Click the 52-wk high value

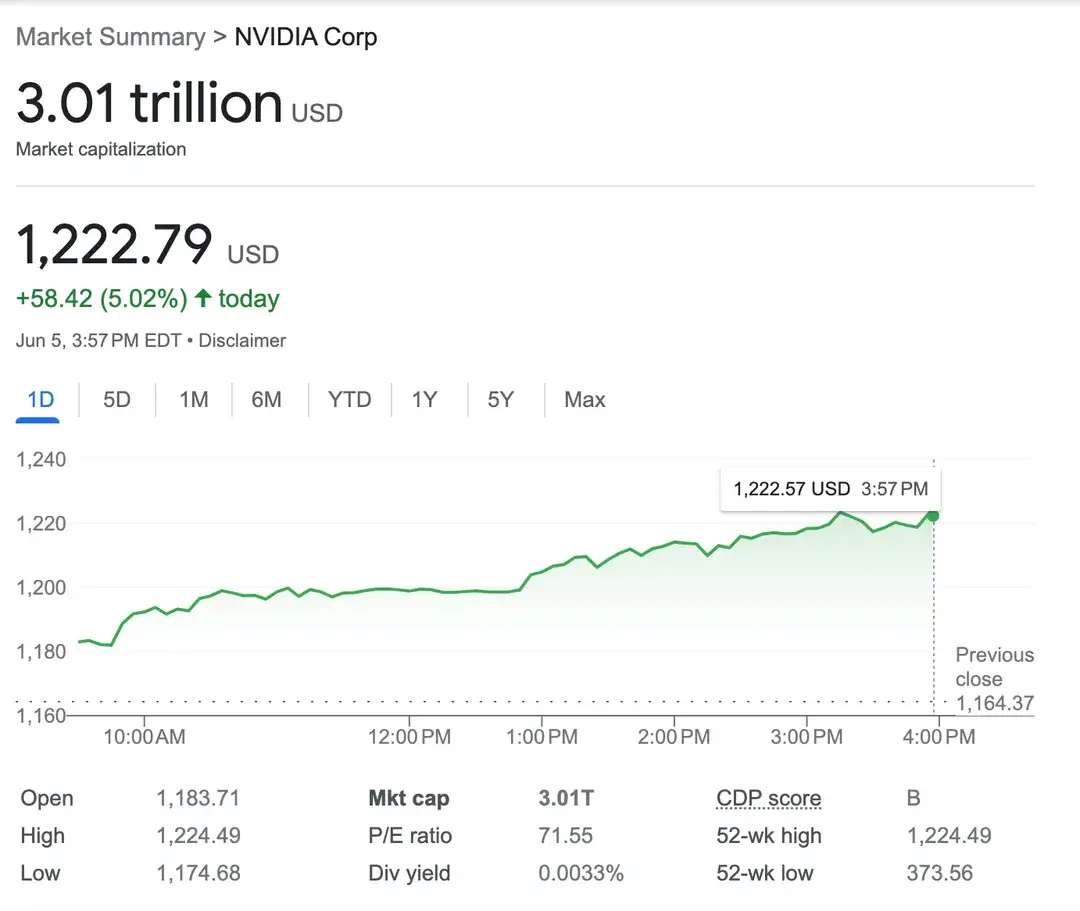[x=948, y=835]
